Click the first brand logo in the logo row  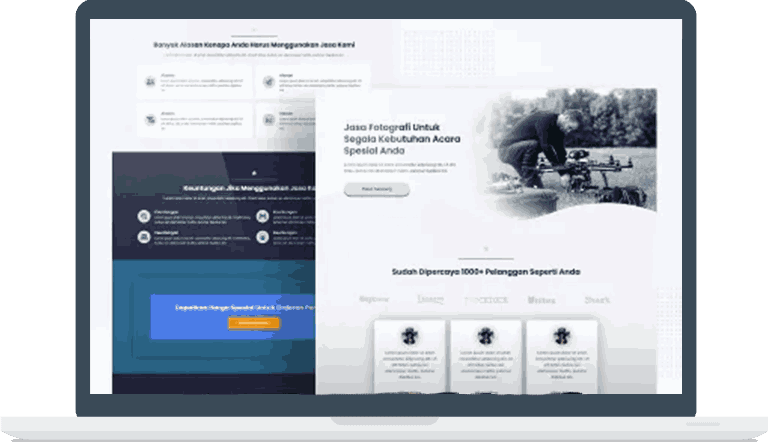(374, 298)
